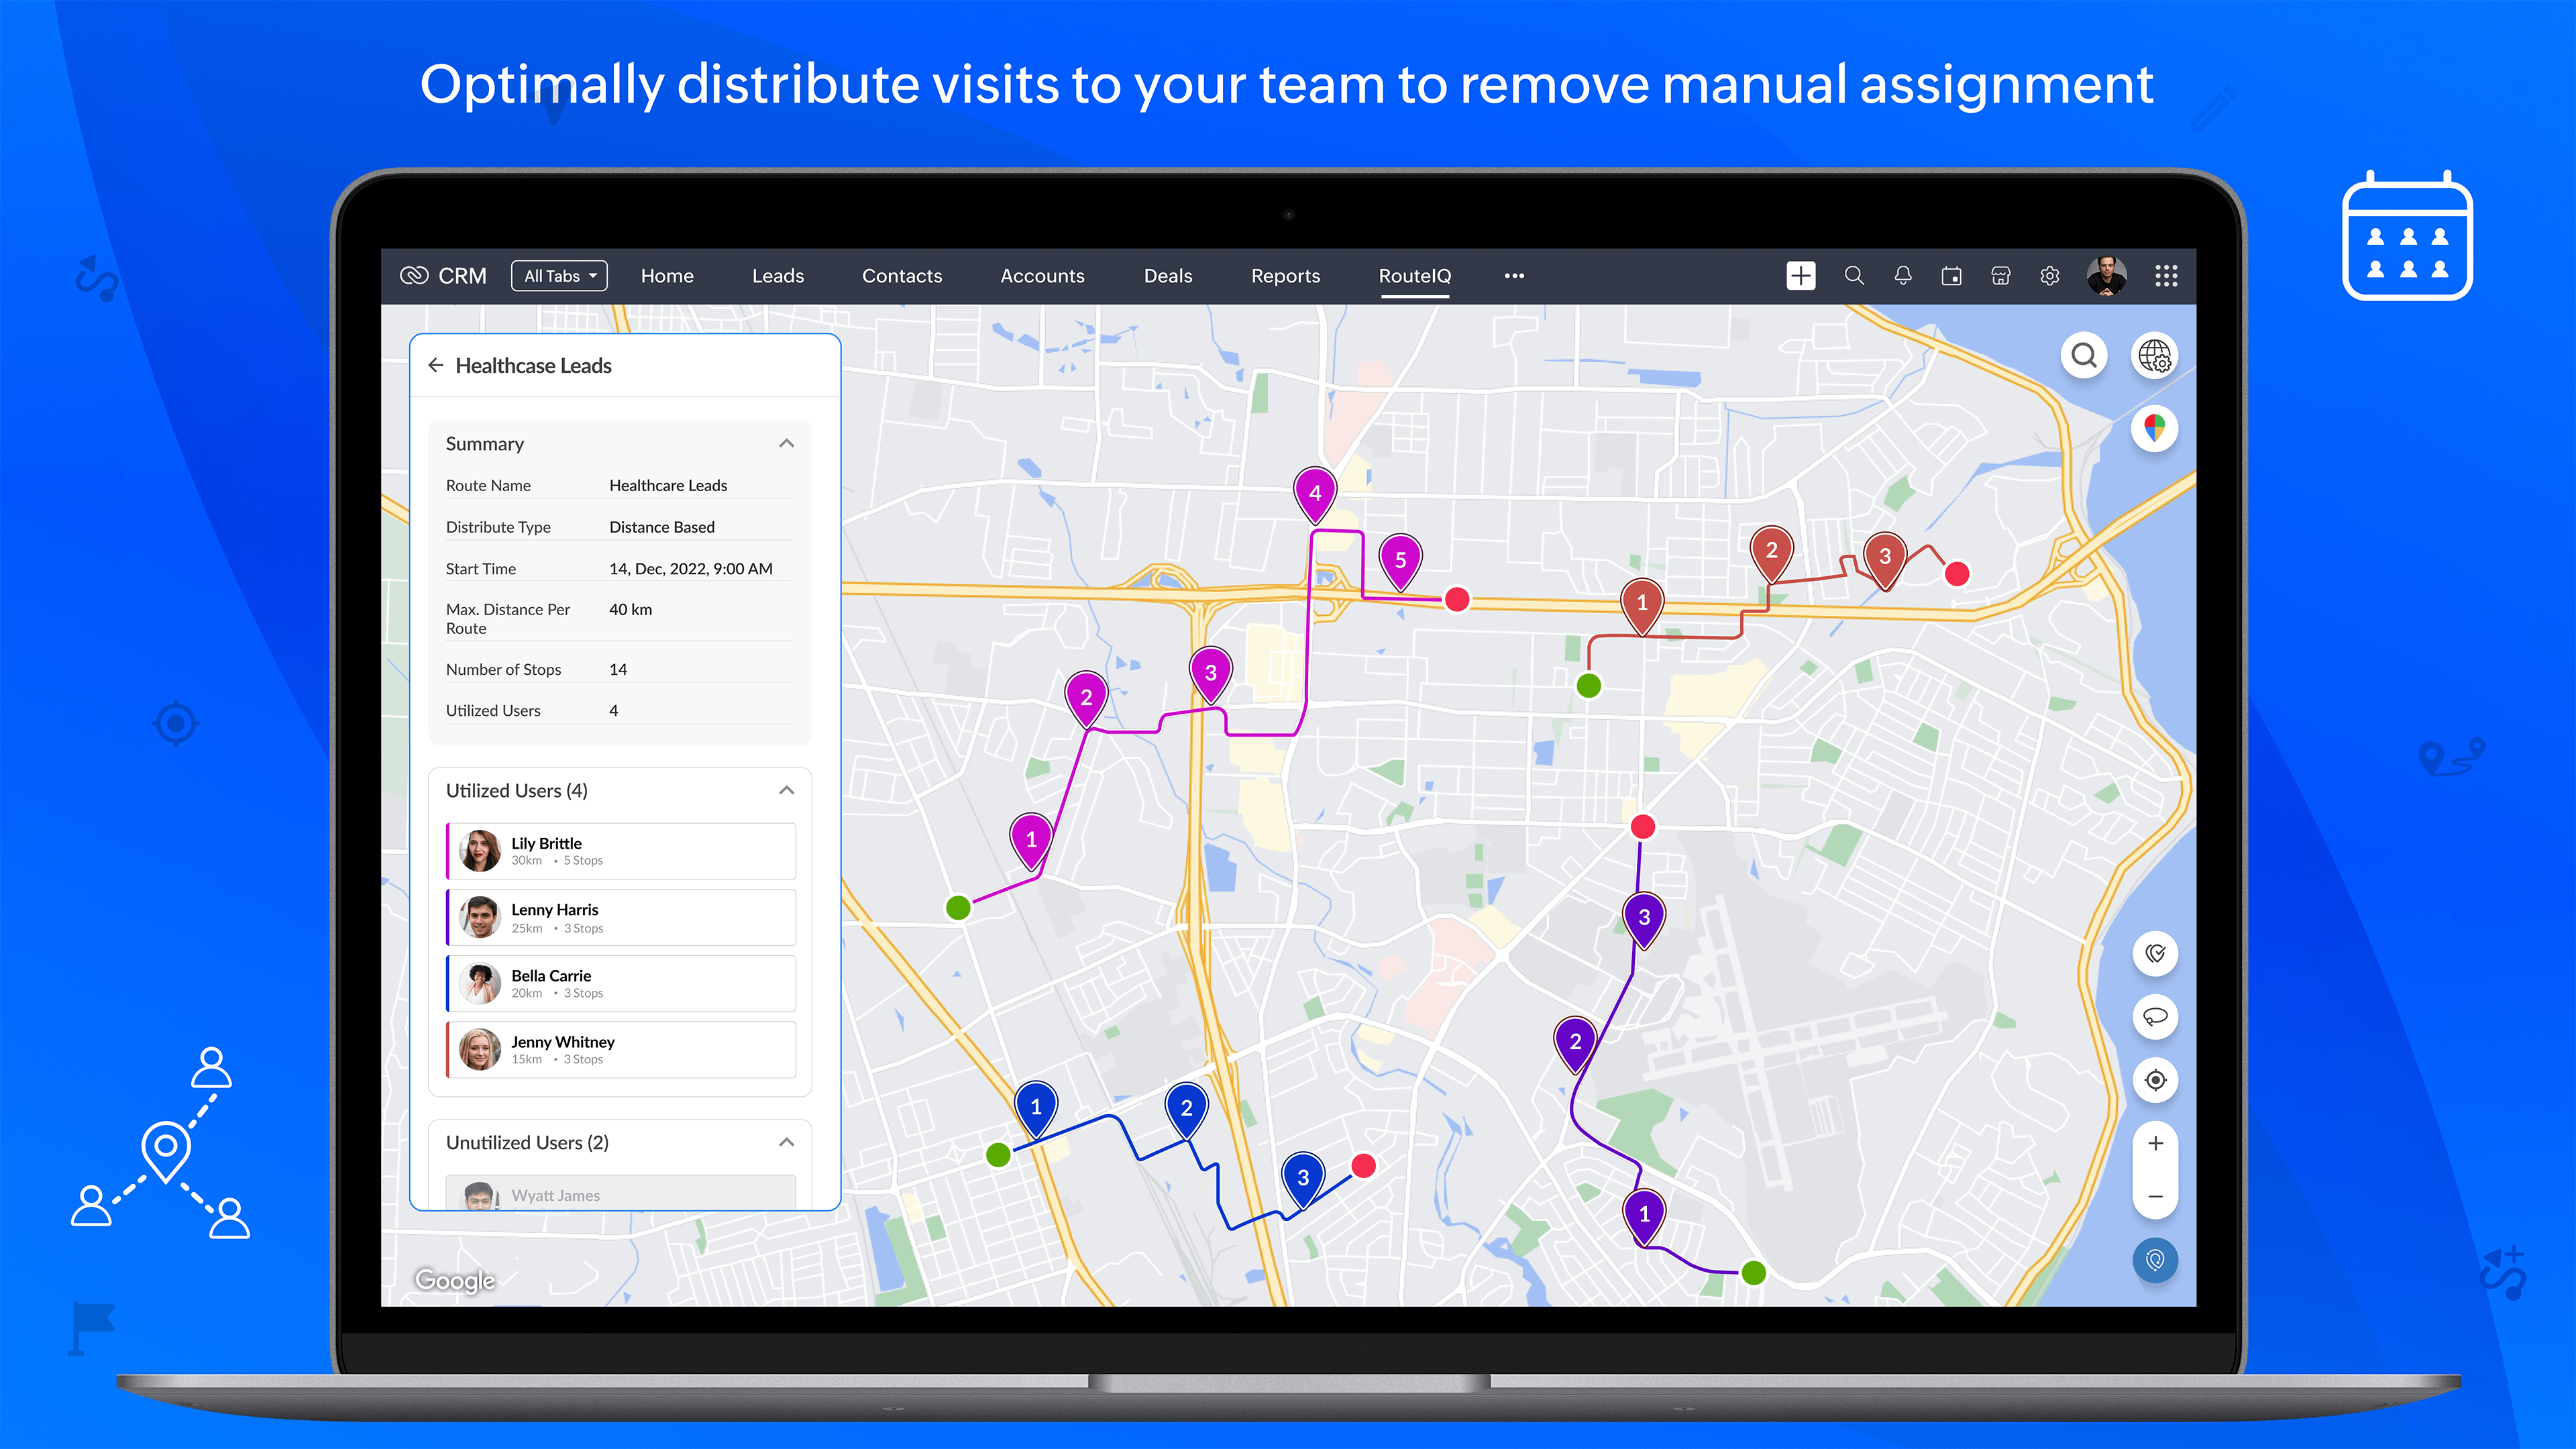Open the settings gear in header
The width and height of the screenshot is (2576, 1449).
tap(2049, 276)
